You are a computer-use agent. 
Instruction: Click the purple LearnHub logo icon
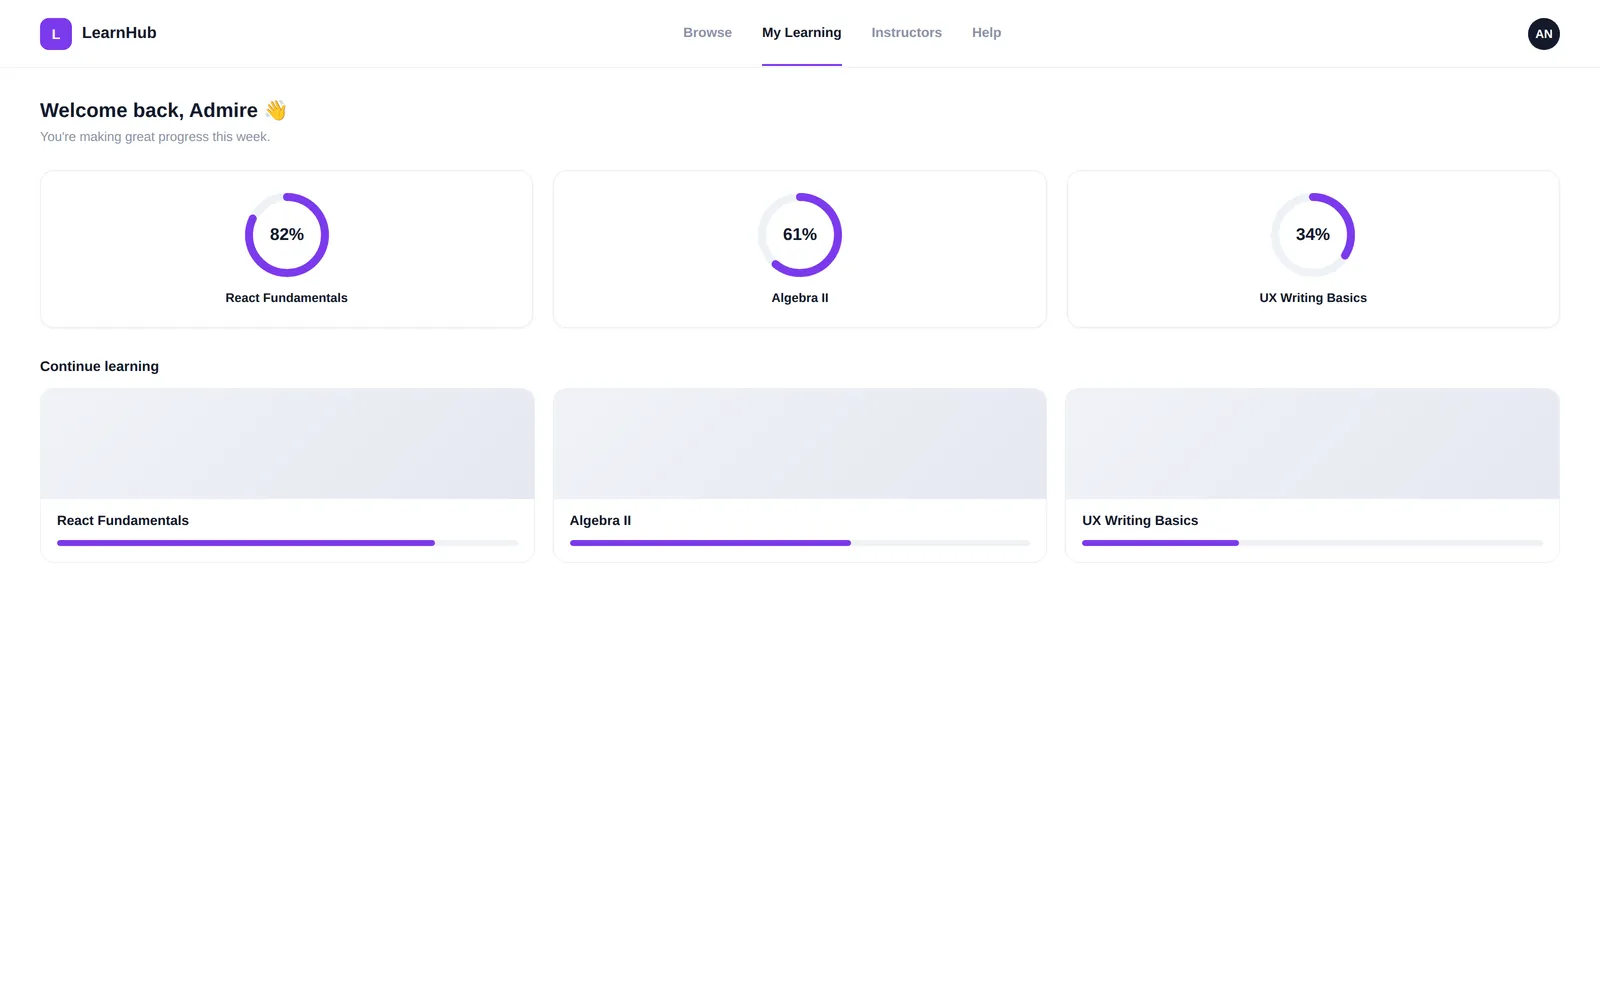pyautogui.click(x=56, y=34)
